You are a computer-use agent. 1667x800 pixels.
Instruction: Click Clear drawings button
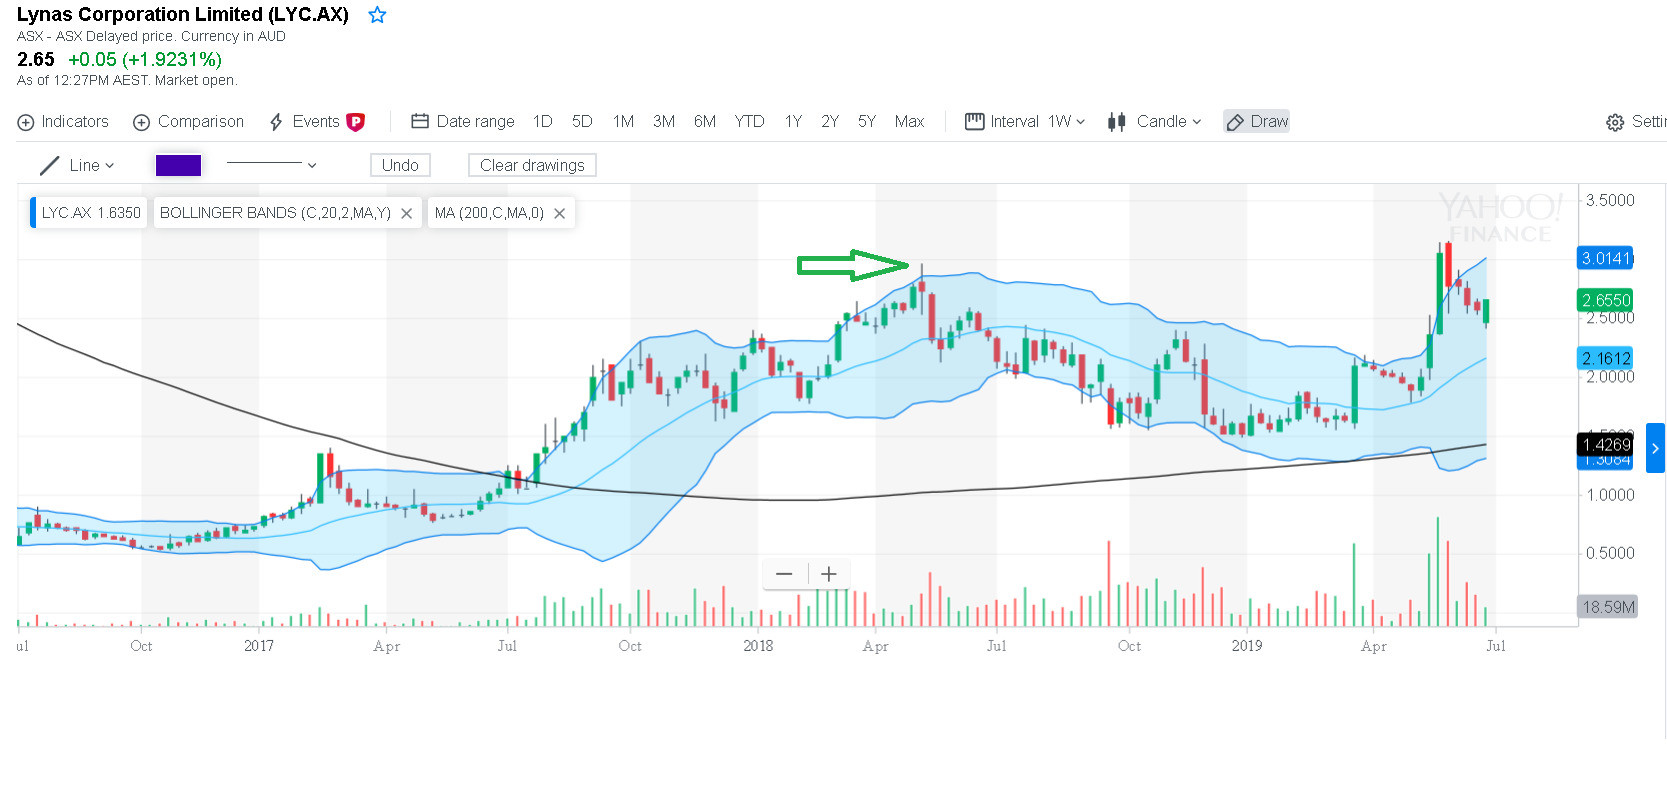click(532, 165)
